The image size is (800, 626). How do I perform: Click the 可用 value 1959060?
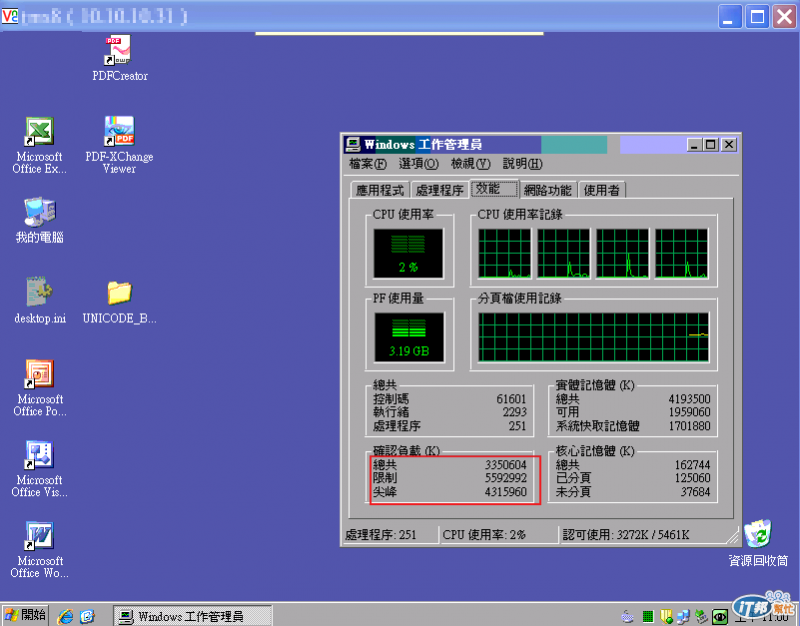pyautogui.click(x=689, y=412)
